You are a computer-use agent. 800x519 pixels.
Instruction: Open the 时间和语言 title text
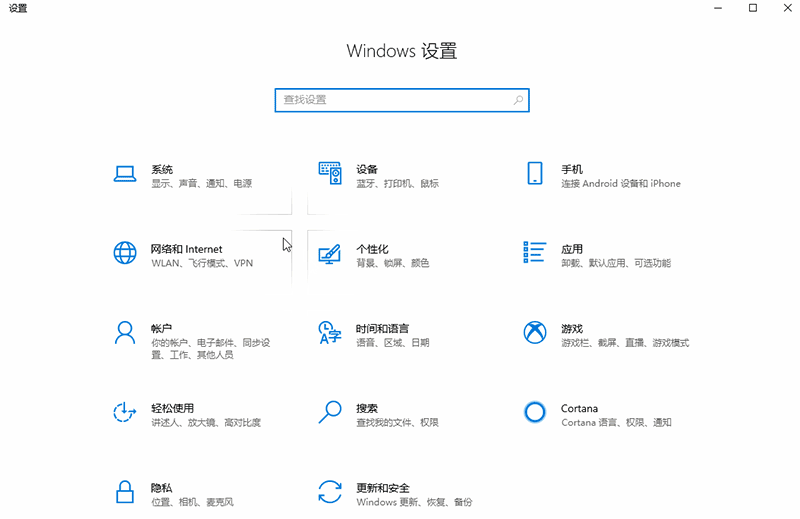pos(382,329)
